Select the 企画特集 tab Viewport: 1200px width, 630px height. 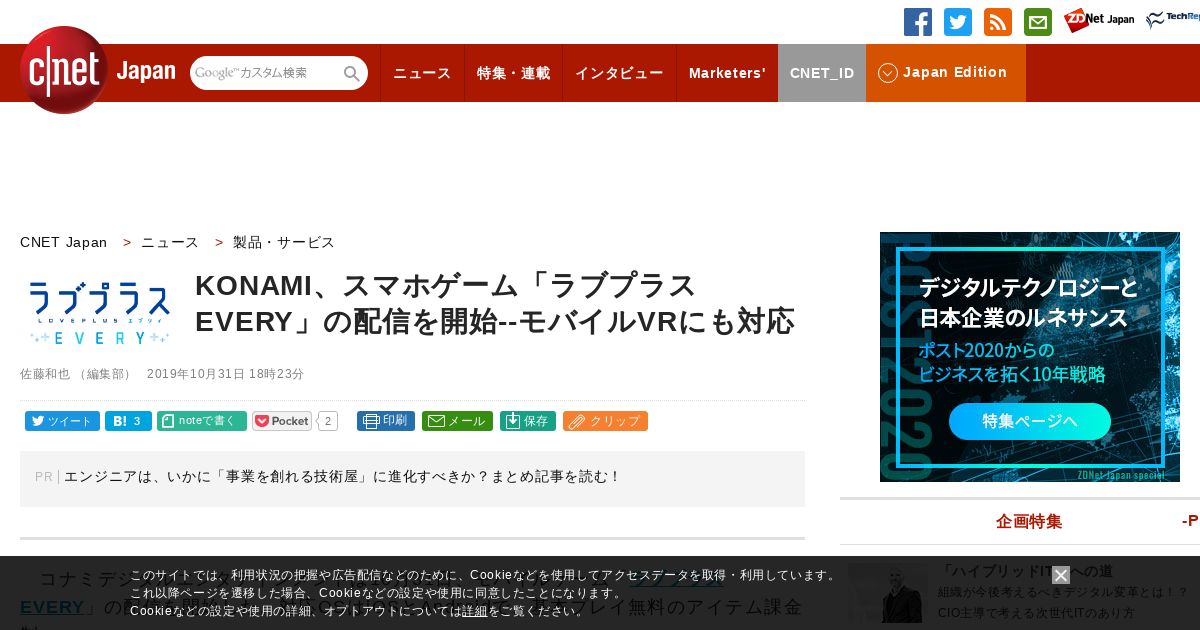1029,521
